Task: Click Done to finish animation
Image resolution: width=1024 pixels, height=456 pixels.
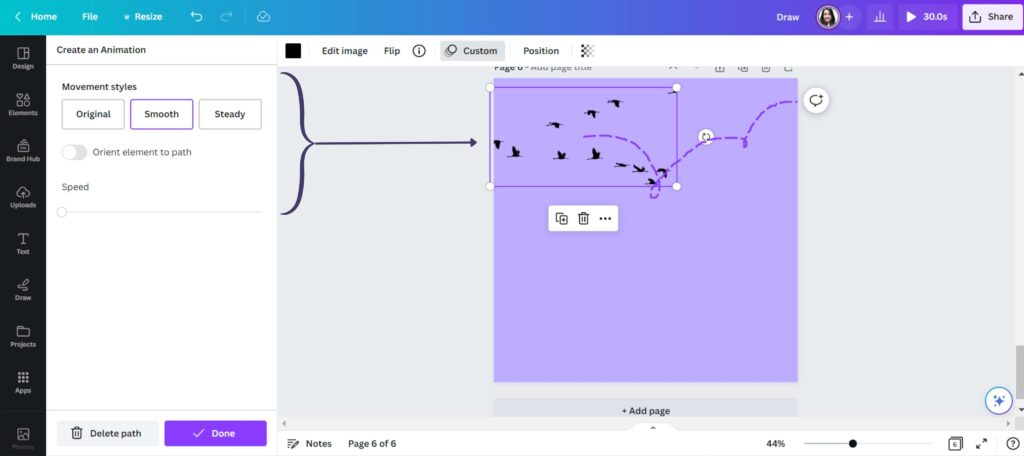Action: click(x=216, y=433)
